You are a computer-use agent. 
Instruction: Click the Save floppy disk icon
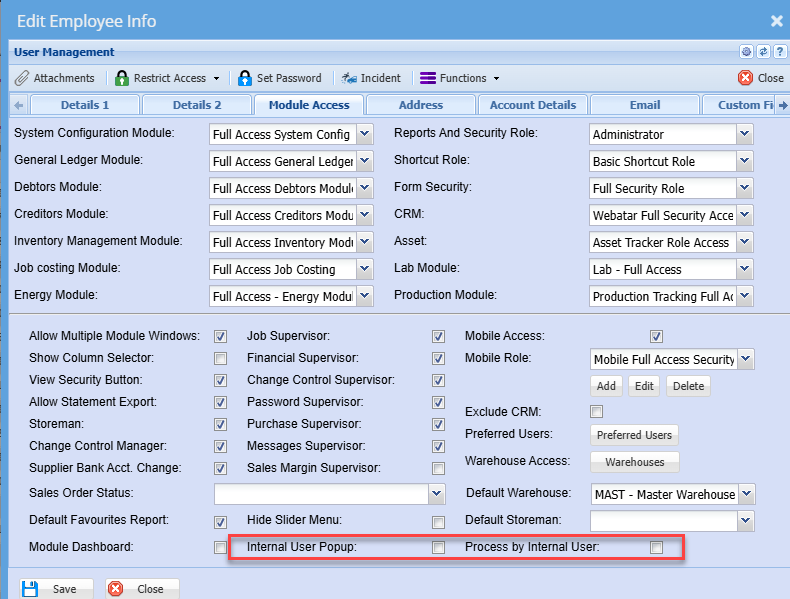click(x=30, y=589)
